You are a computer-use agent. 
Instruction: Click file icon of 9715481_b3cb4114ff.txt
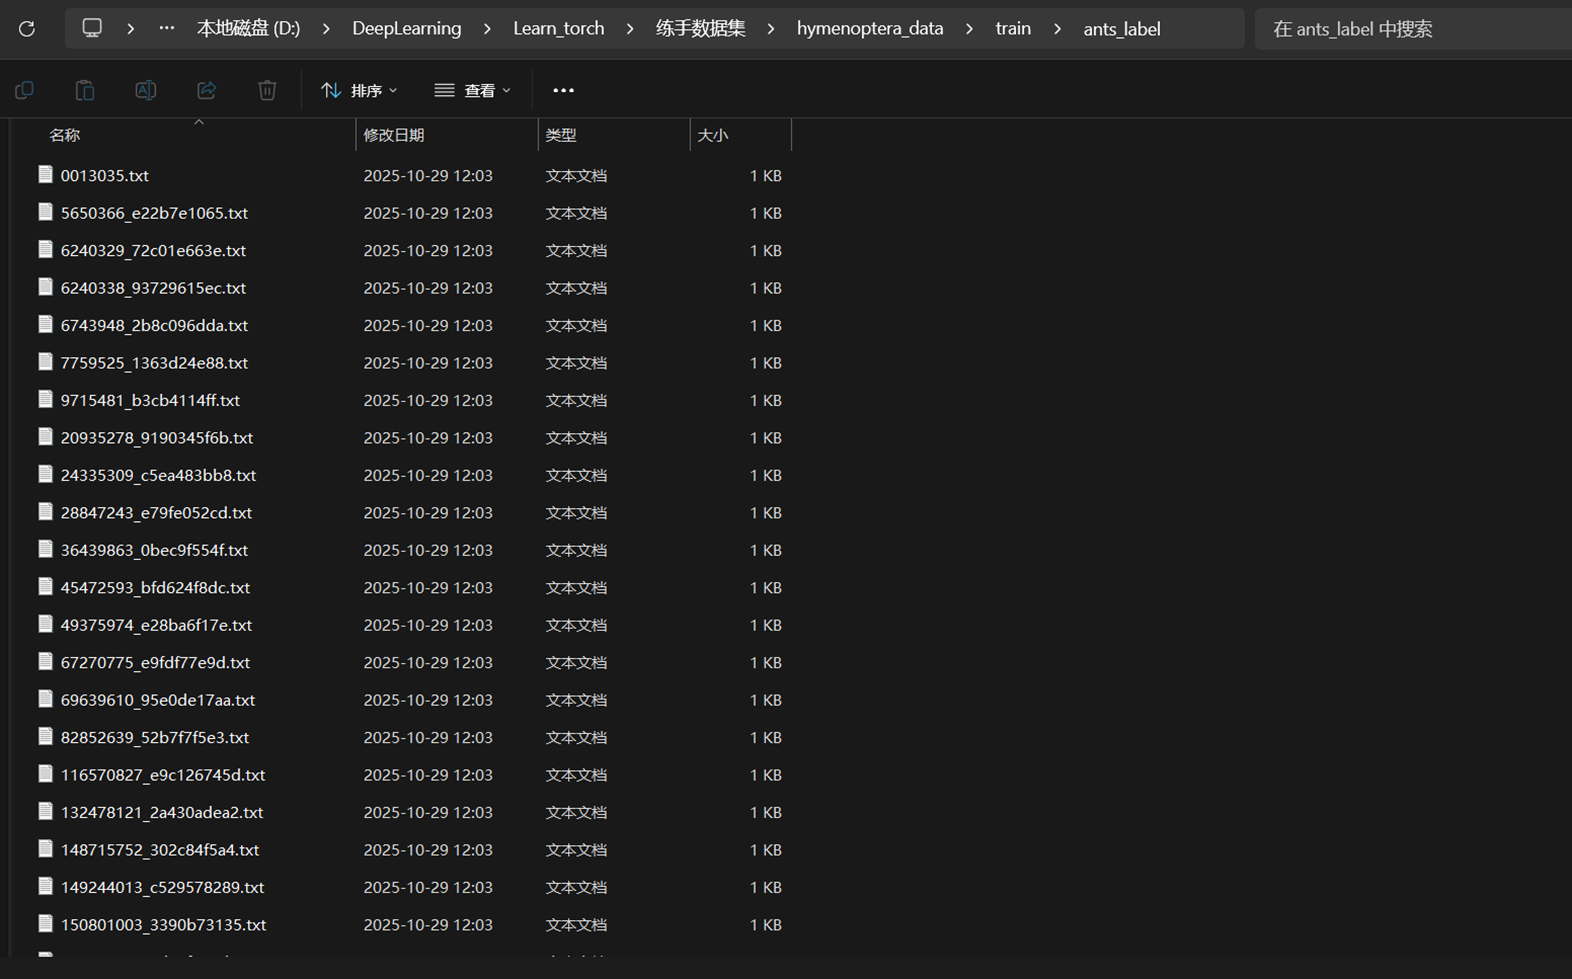point(45,399)
